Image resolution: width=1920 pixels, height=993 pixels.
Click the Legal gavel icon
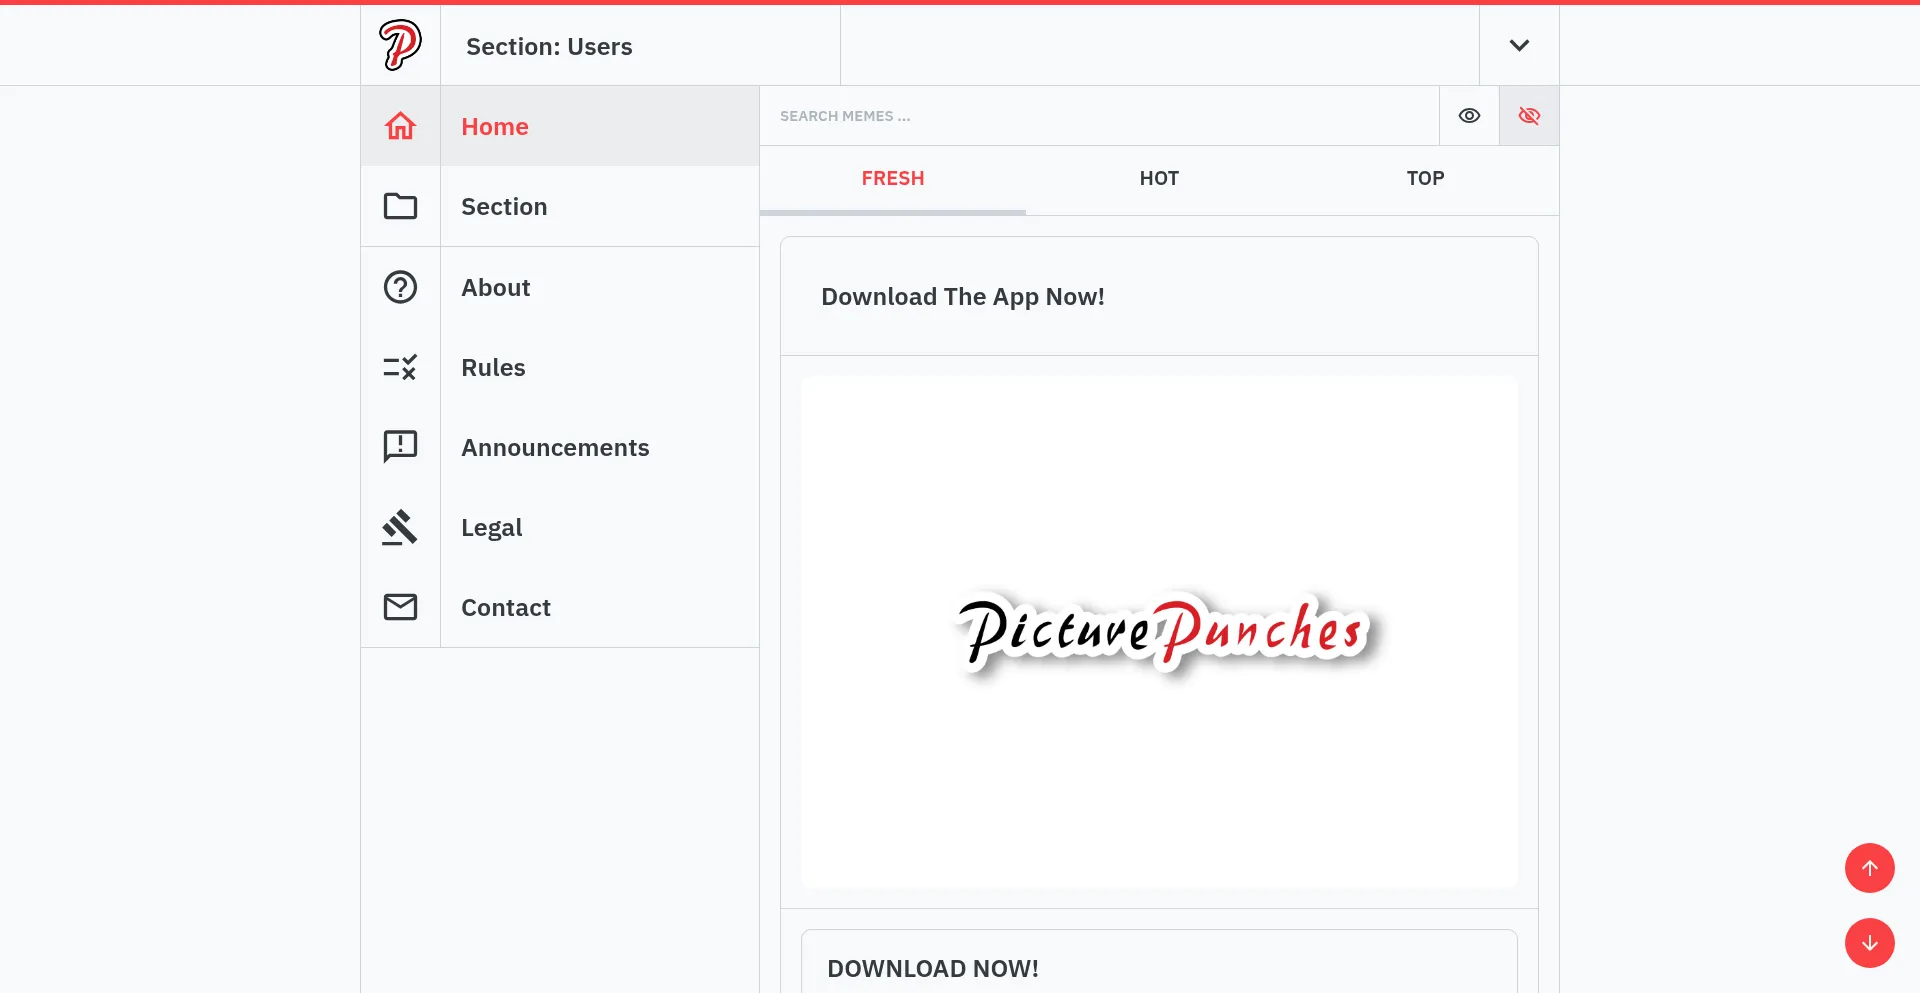(400, 527)
